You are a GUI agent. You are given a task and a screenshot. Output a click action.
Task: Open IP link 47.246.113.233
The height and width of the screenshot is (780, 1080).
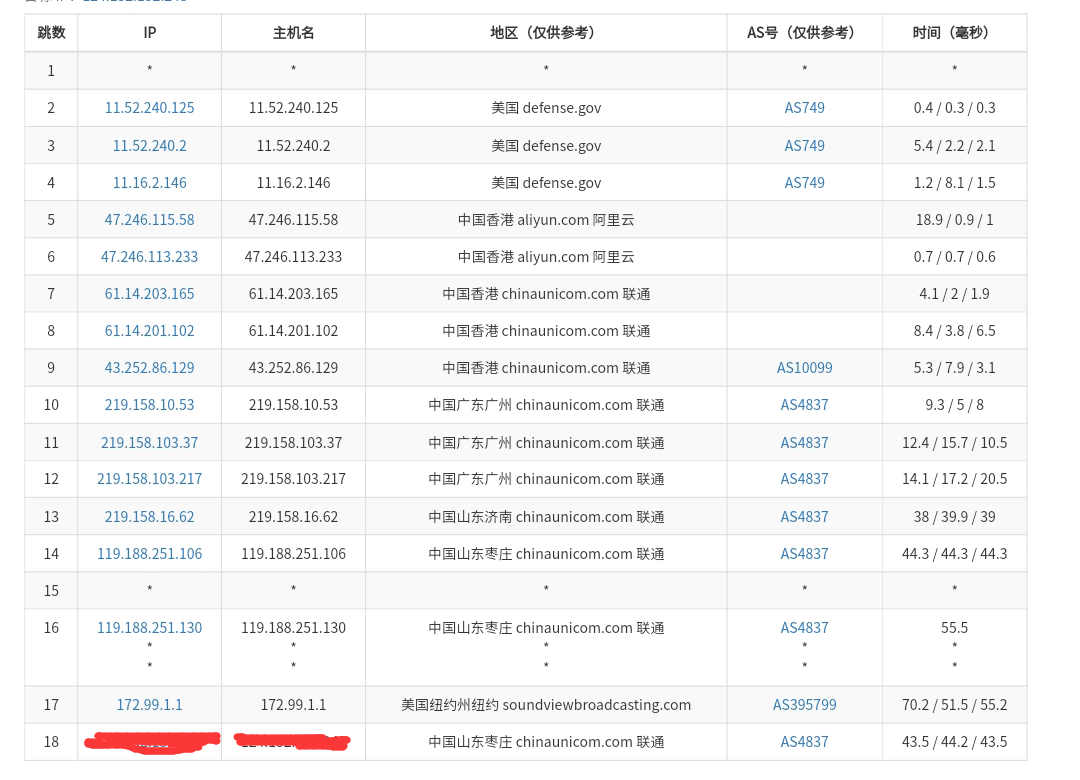point(149,257)
